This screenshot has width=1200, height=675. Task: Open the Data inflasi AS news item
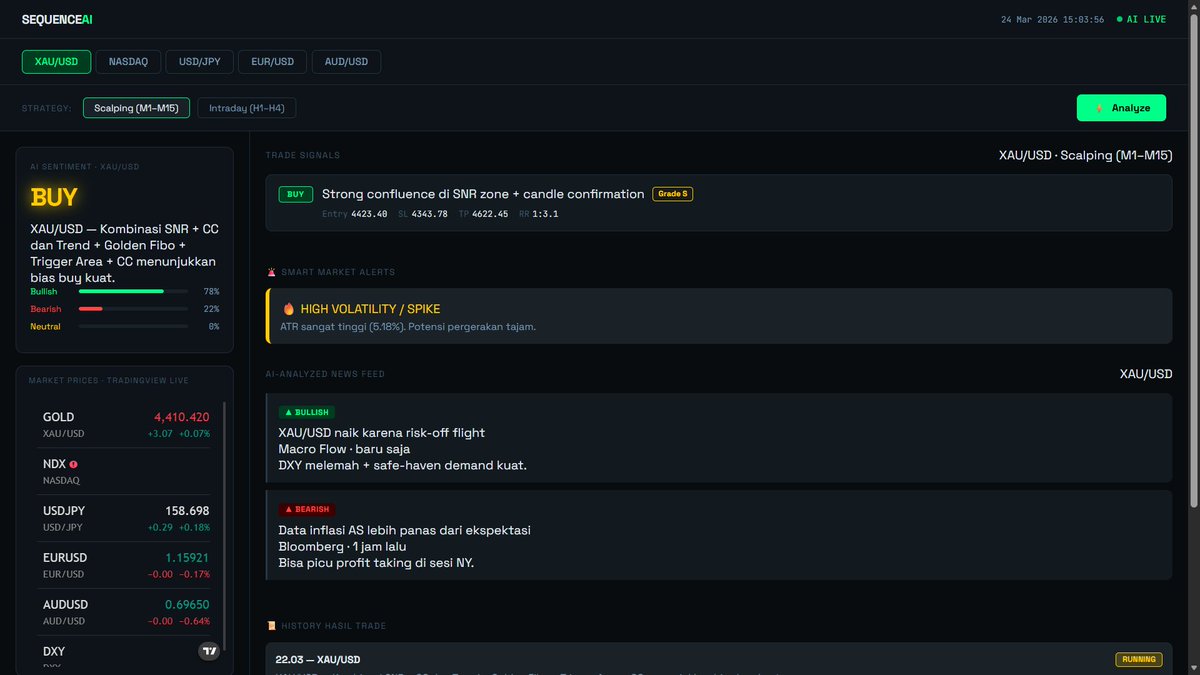pyautogui.click(x=719, y=535)
